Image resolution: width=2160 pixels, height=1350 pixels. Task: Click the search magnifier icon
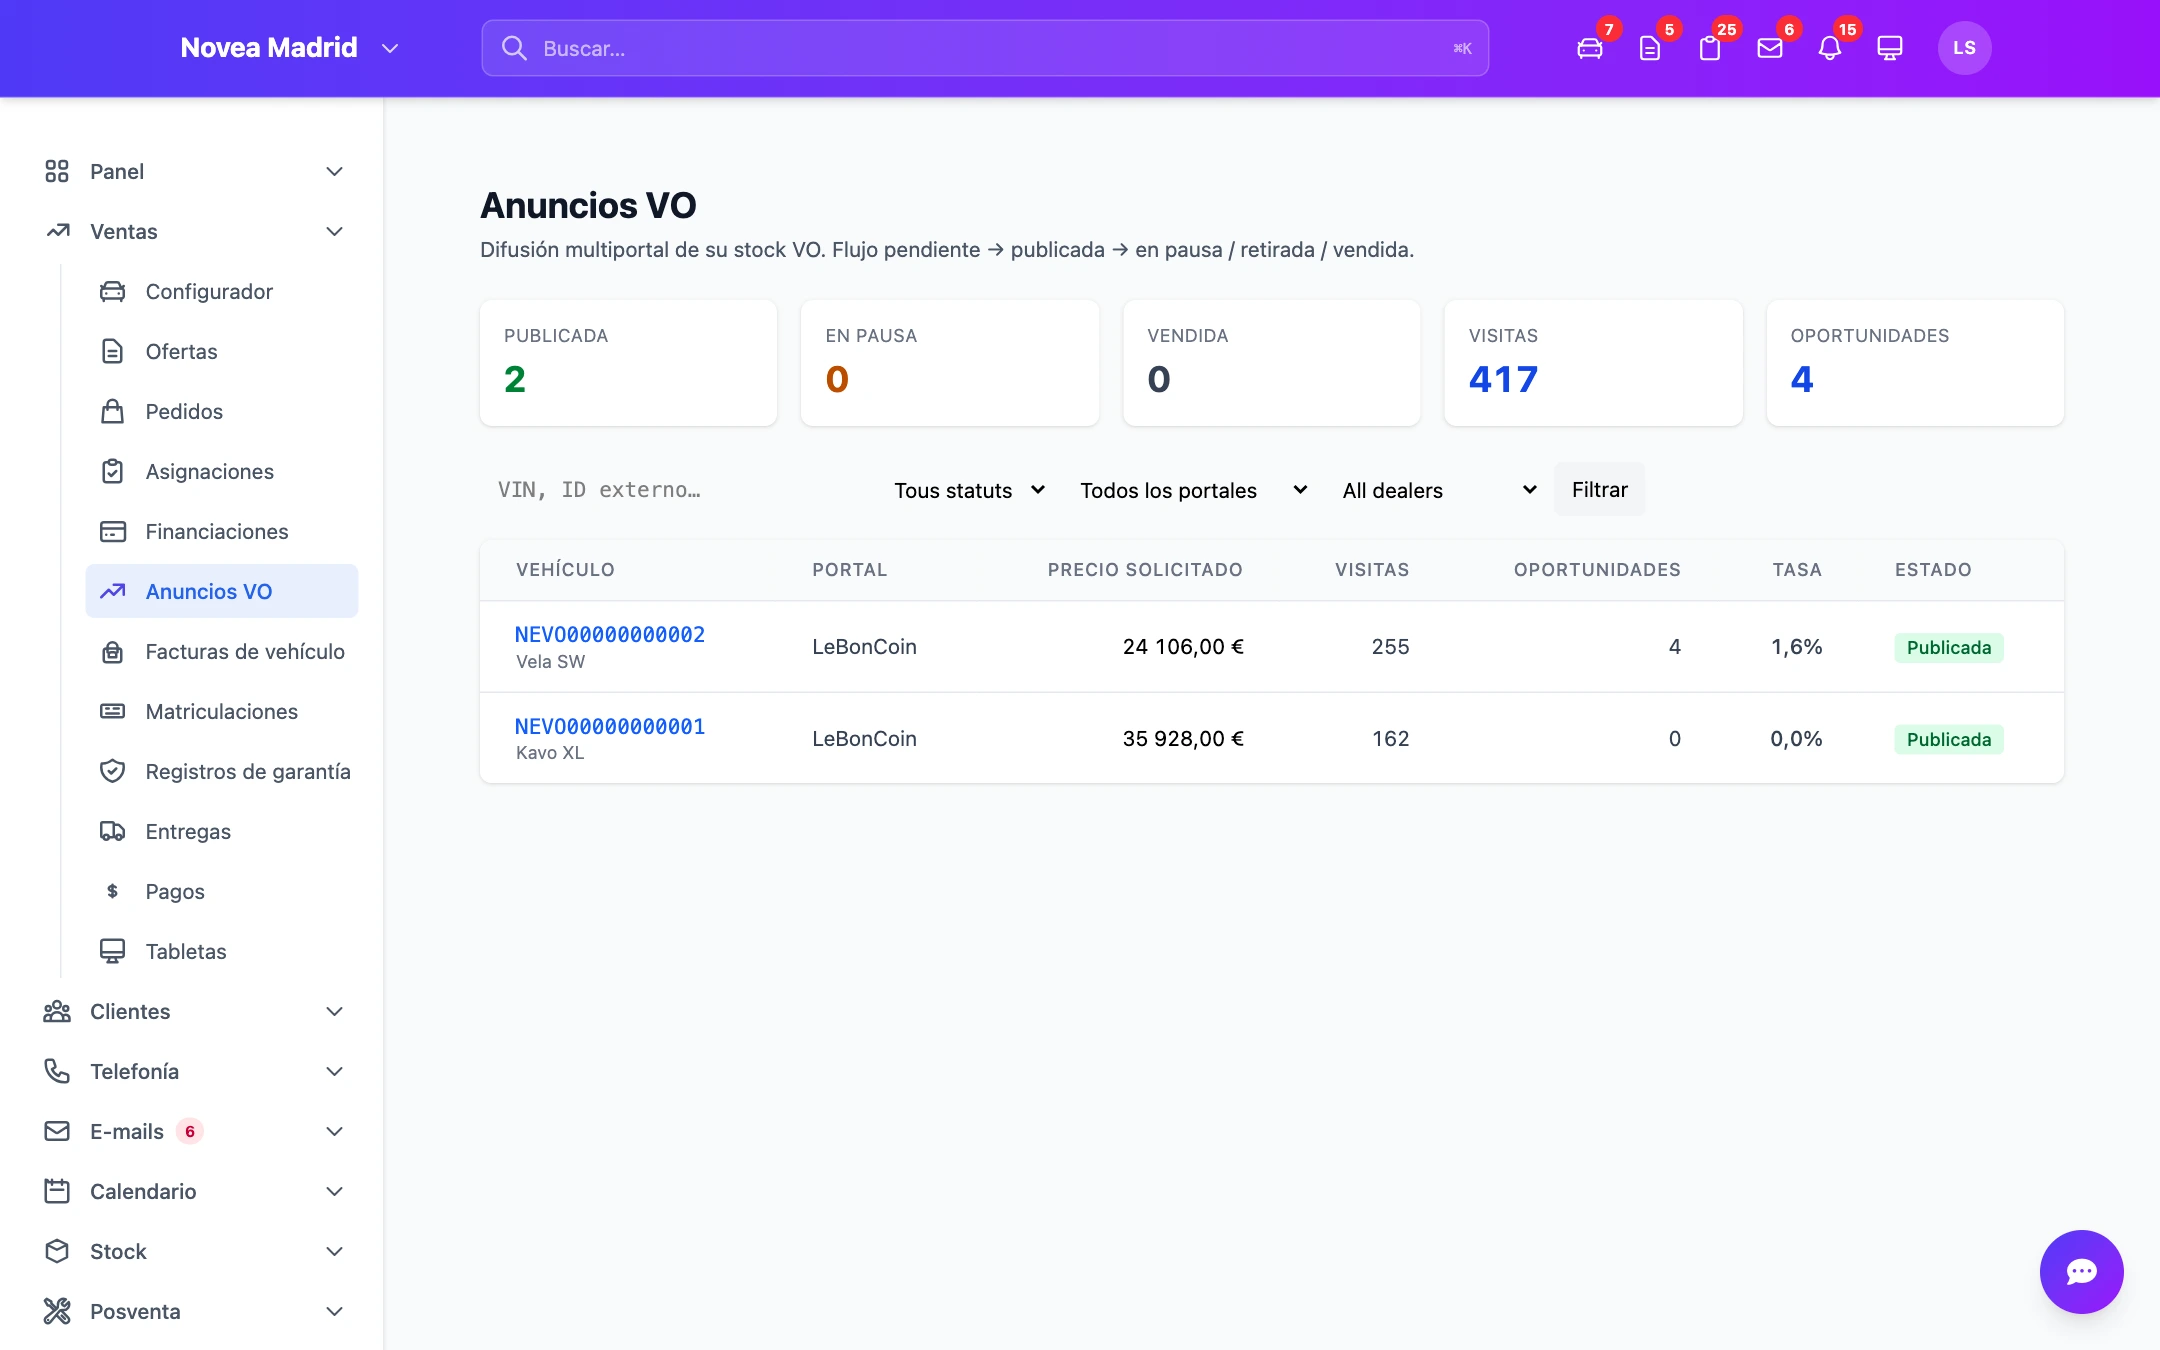(x=514, y=48)
